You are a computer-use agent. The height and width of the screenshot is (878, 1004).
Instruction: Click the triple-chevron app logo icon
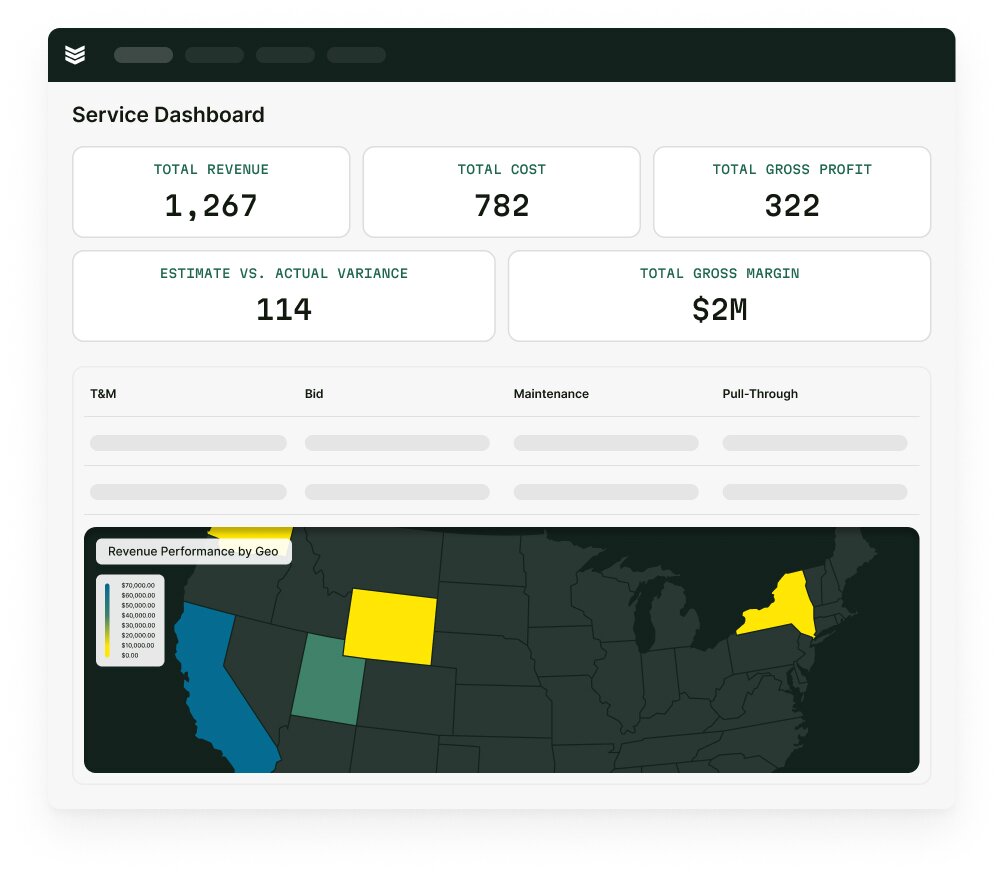click(76, 55)
